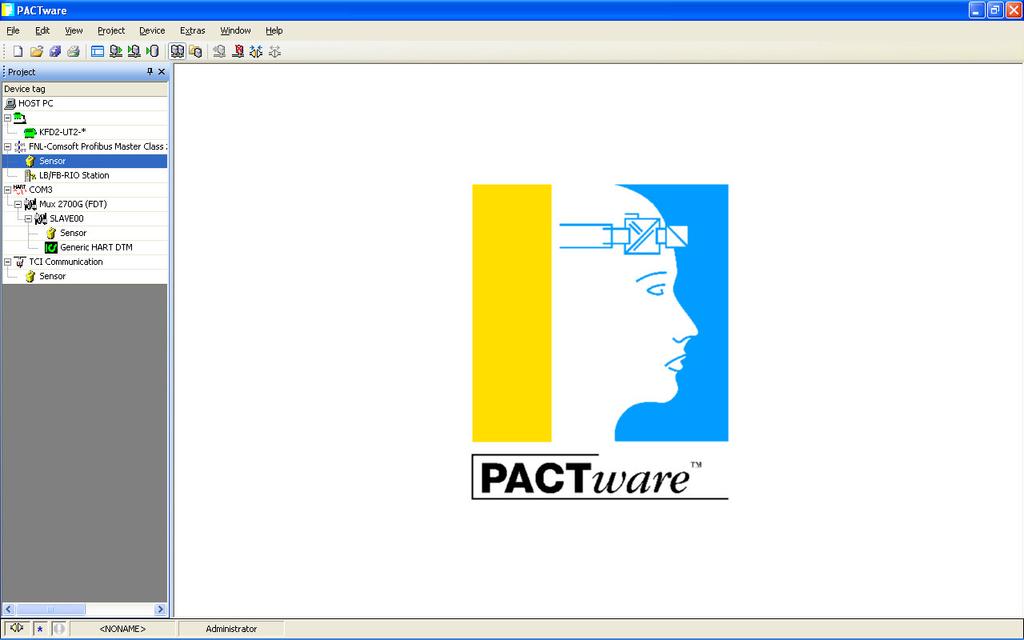
Task: Select Mux 2700G (FDT) device
Action: (73, 204)
